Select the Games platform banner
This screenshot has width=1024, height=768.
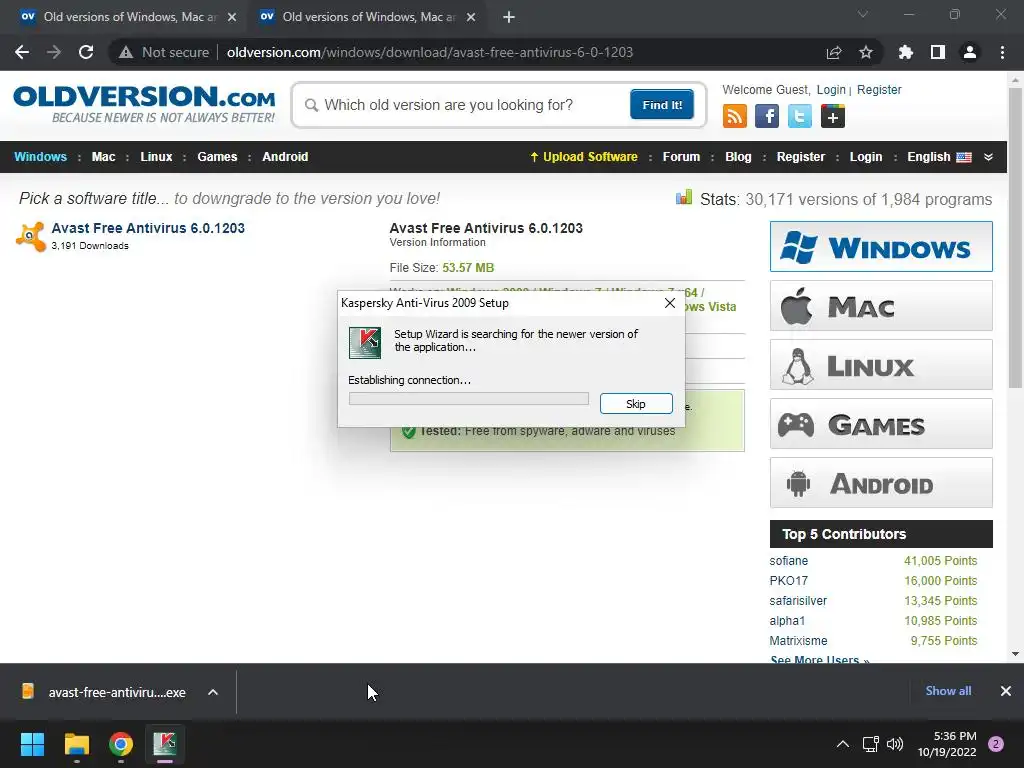[881, 424]
